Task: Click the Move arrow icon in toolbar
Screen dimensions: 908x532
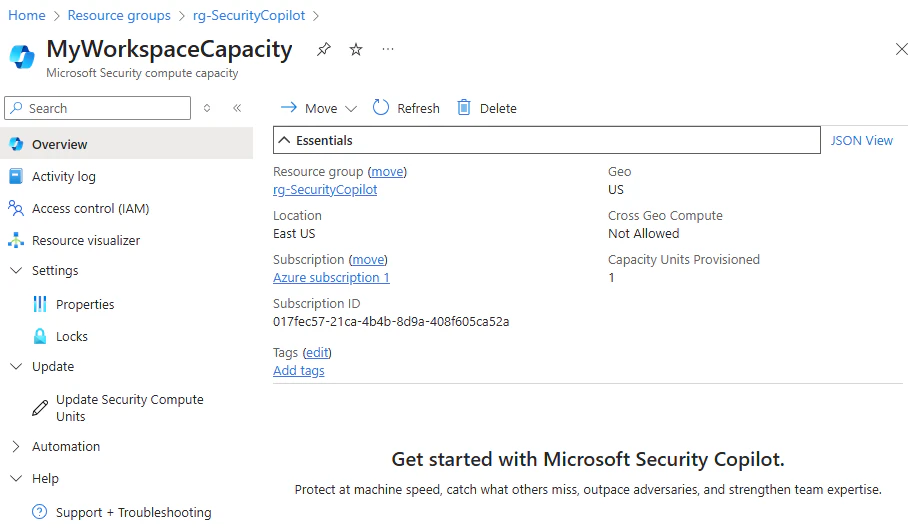Action: (x=288, y=108)
